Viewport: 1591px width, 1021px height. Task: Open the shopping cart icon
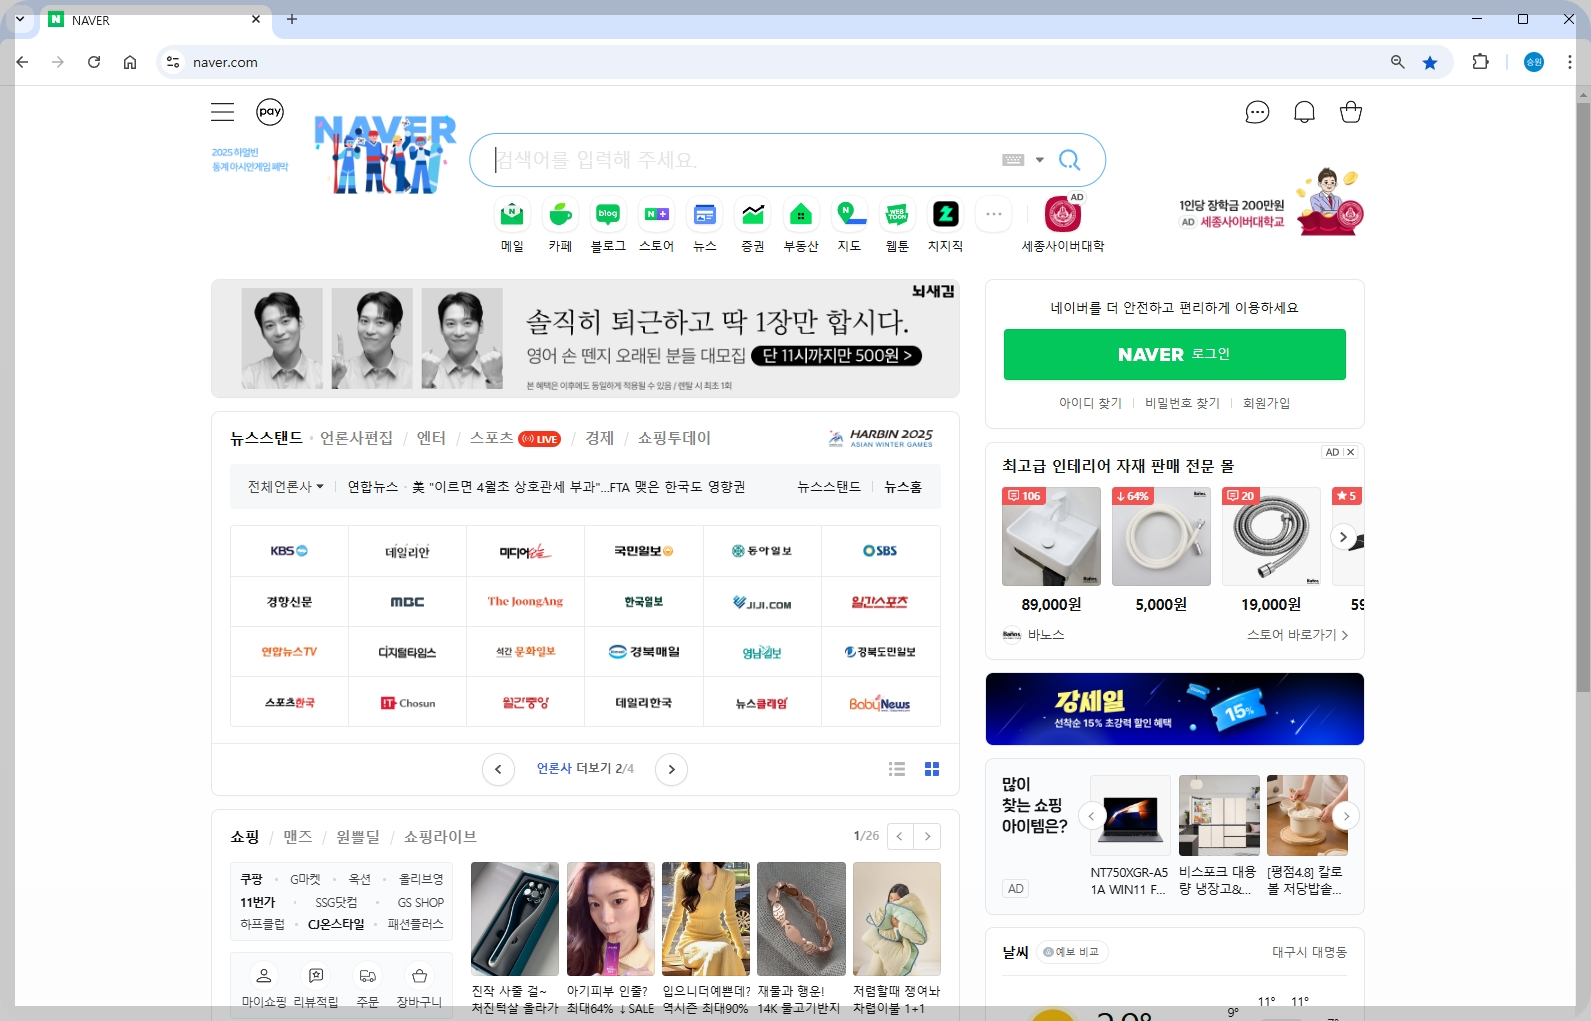(x=1351, y=112)
